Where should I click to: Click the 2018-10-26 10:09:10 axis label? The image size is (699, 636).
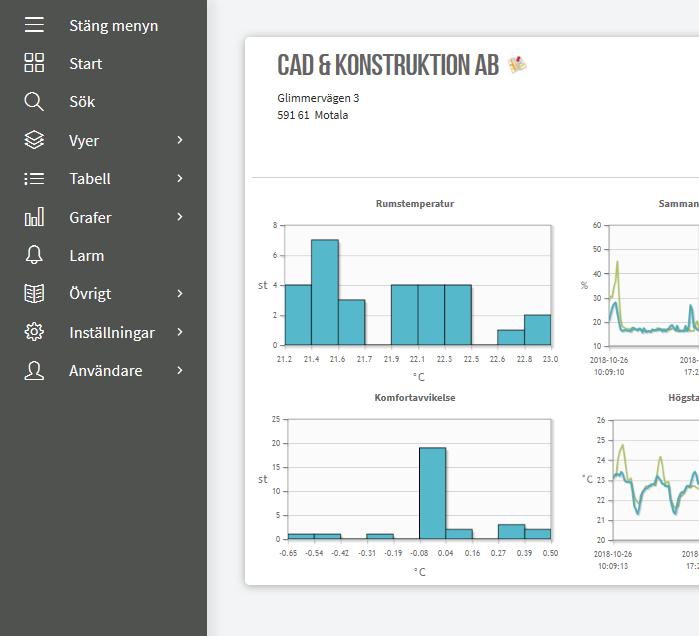tap(609, 365)
